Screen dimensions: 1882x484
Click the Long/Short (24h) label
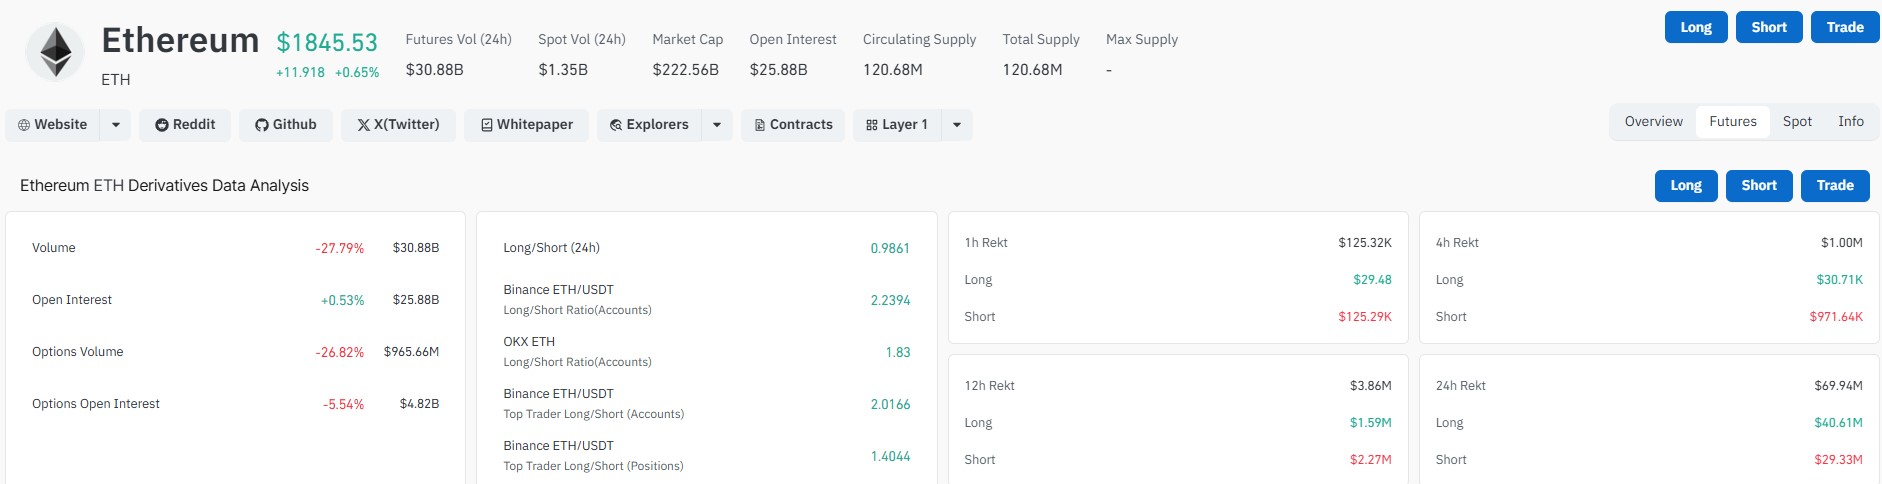551,248
